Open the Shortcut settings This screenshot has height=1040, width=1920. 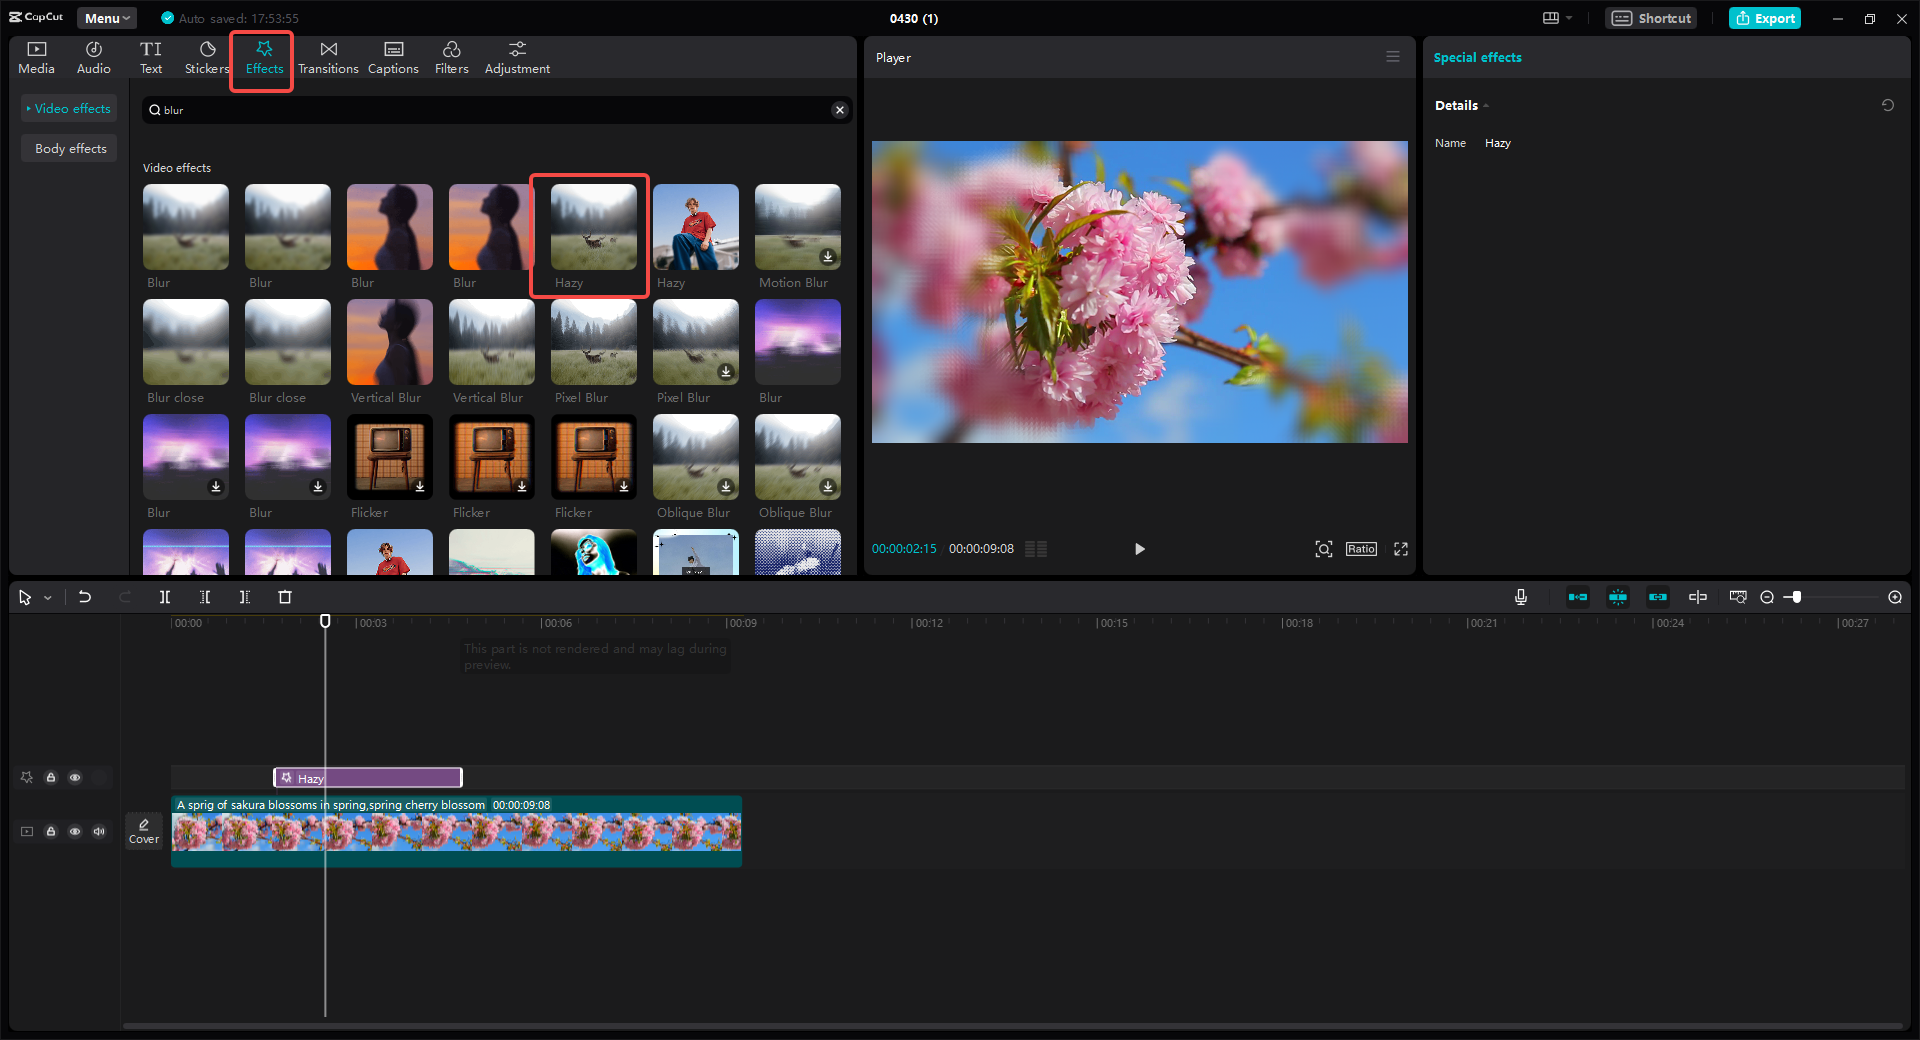point(1650,17)
